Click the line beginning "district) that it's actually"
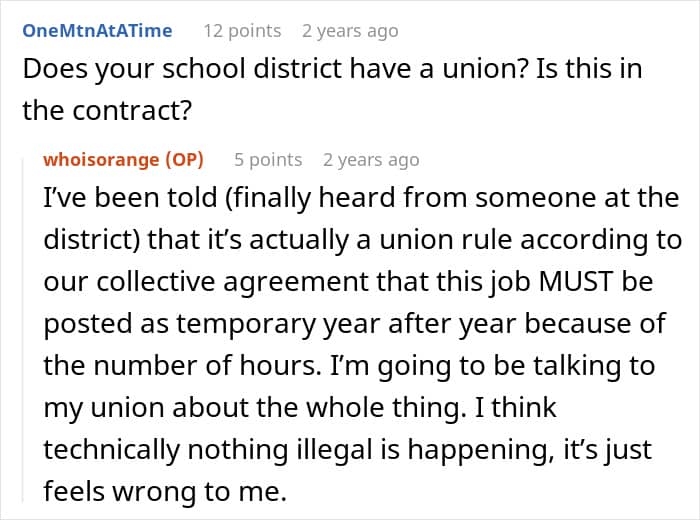This screenshot has width=700, height=520. tap(362, 240)
